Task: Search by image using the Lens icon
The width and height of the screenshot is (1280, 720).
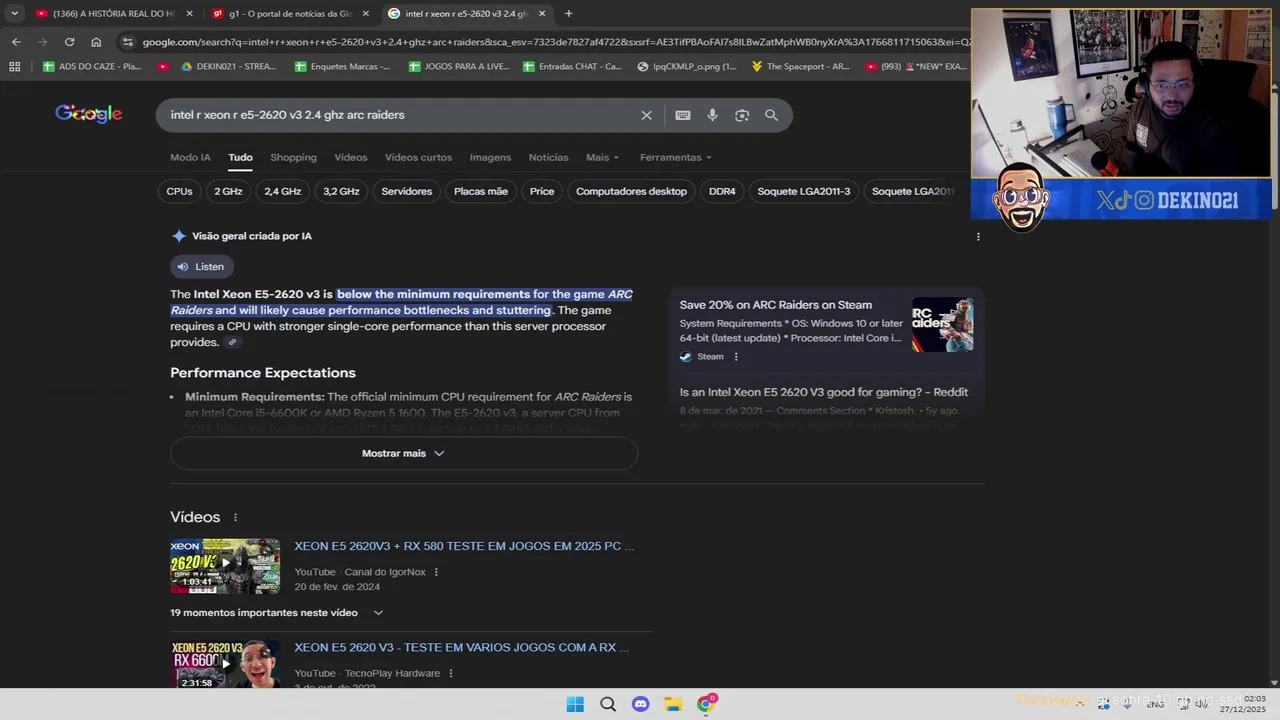Action: tap(742, 115)
